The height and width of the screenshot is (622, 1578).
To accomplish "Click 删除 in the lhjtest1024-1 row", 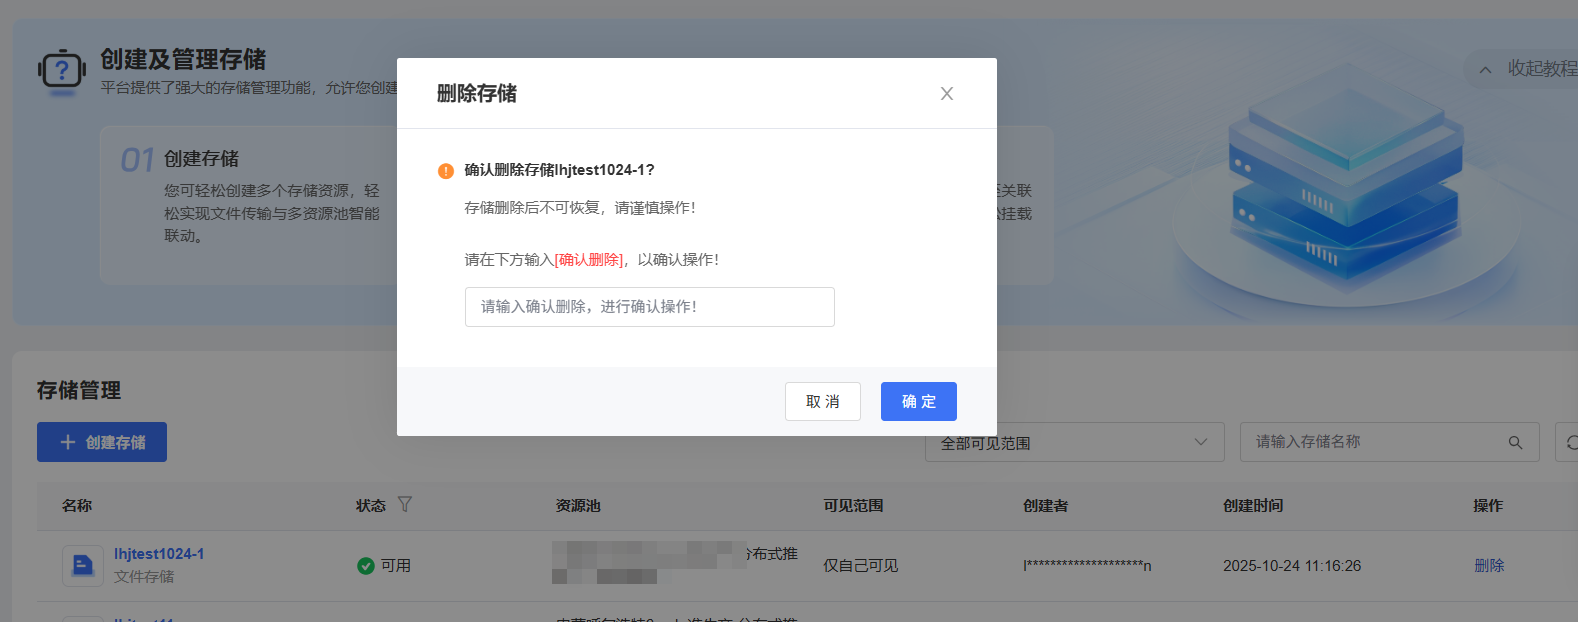I will [x=1488, y=566].
